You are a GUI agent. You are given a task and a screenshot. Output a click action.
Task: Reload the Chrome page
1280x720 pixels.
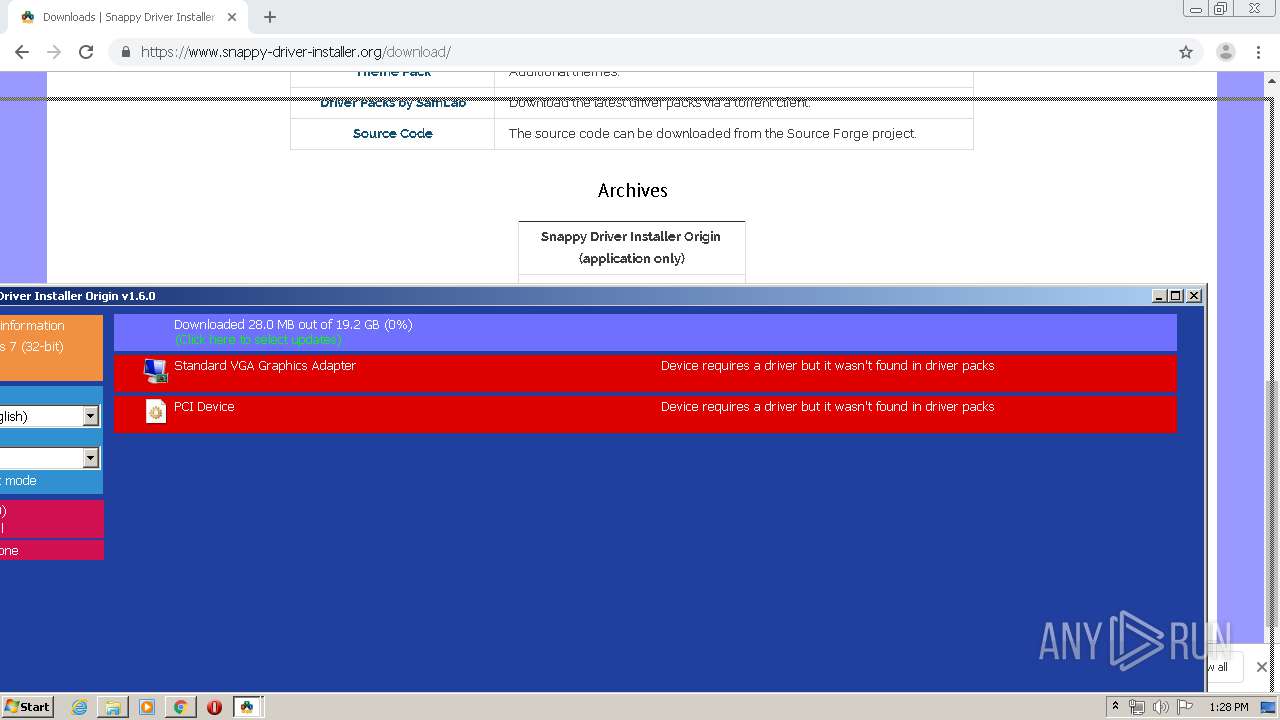pyautogui.click(x=86, y=52)
